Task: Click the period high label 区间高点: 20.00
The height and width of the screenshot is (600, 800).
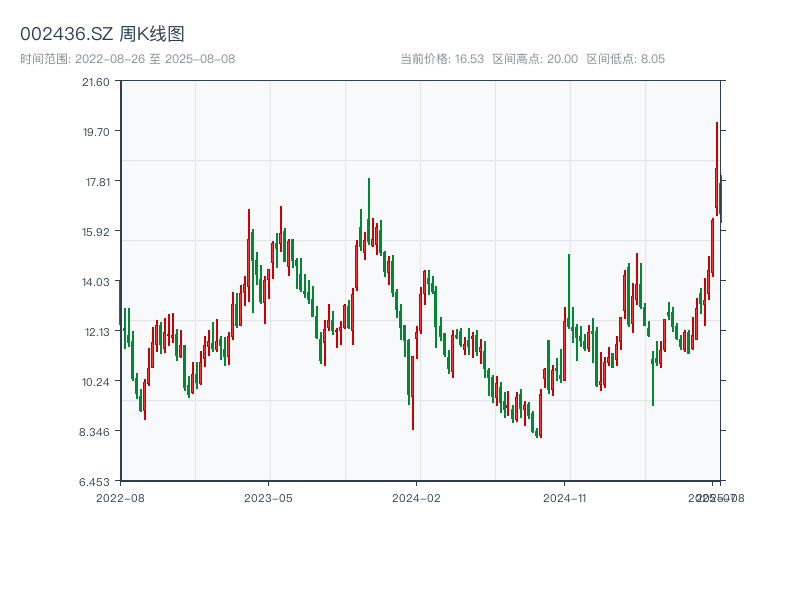Action: [x=535, y=59]
